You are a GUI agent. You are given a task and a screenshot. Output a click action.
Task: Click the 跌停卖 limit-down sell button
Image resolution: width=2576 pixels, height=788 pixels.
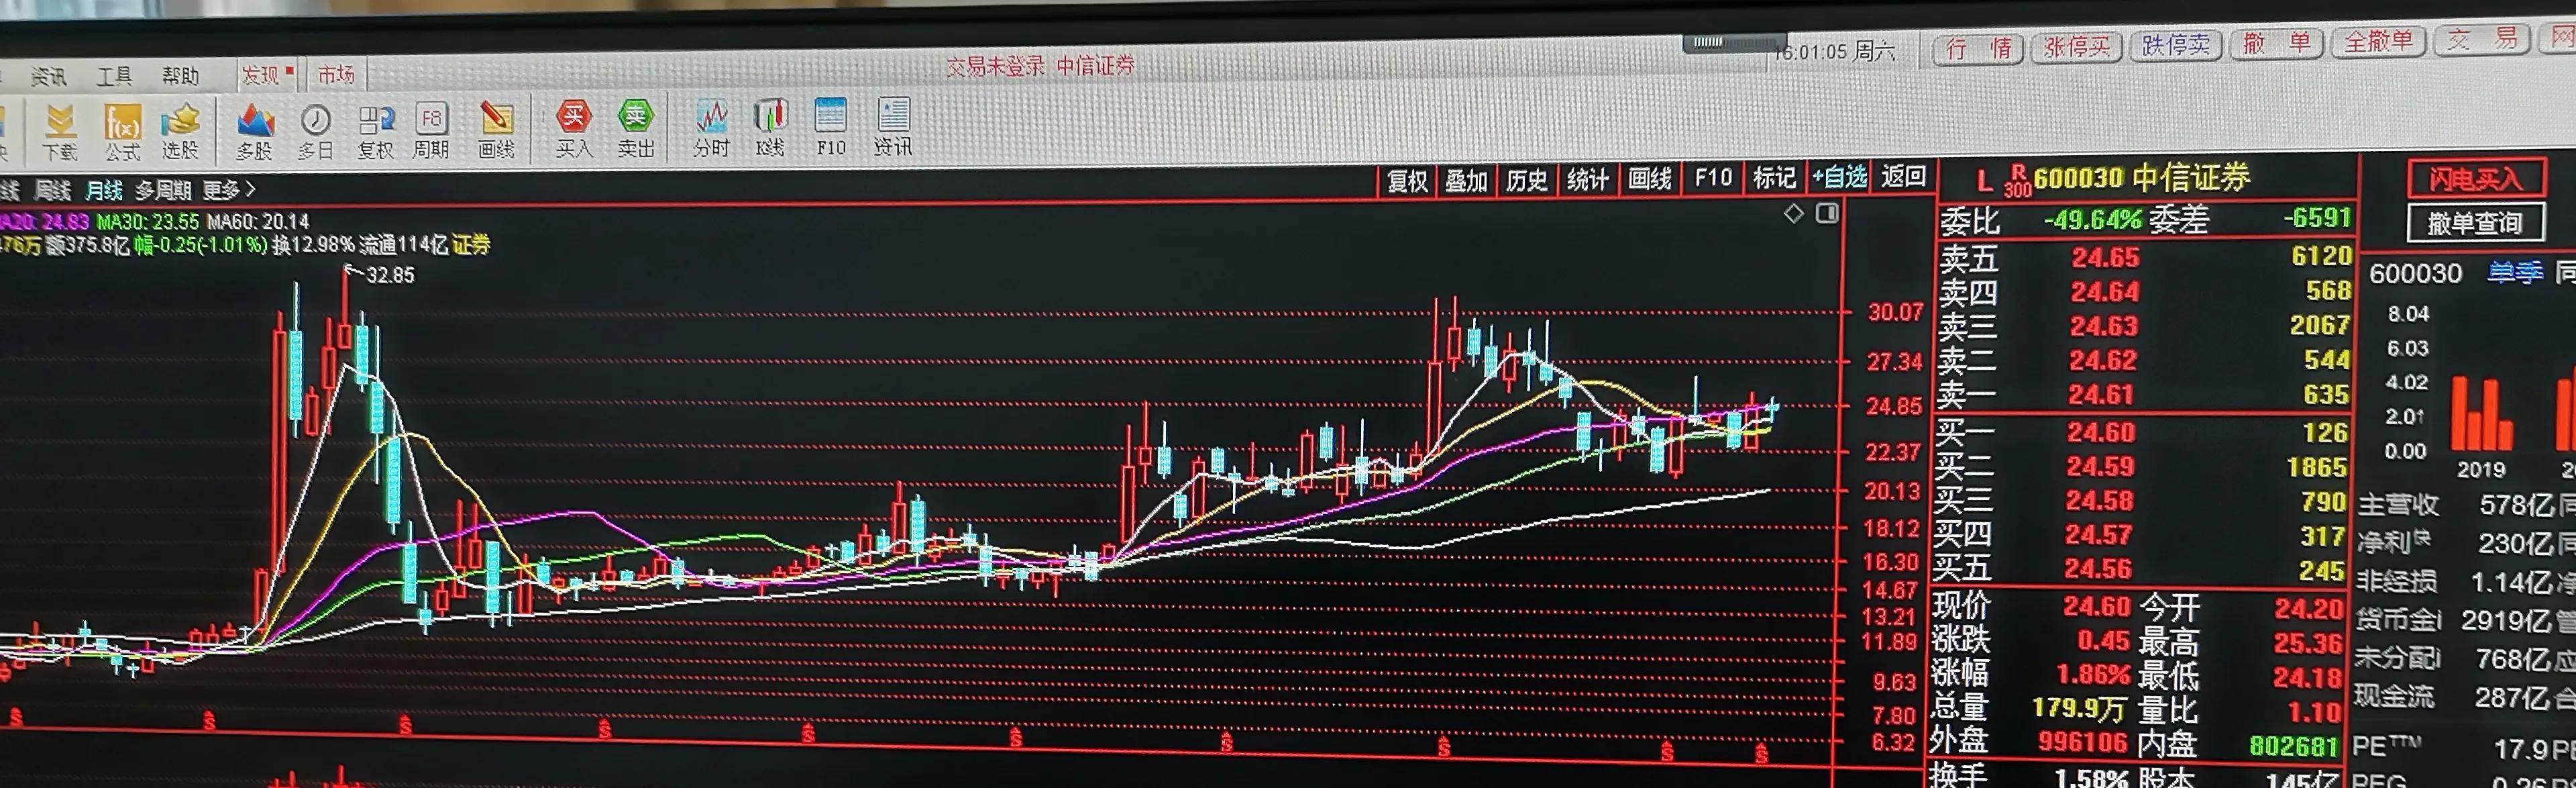click(2176, 45)
